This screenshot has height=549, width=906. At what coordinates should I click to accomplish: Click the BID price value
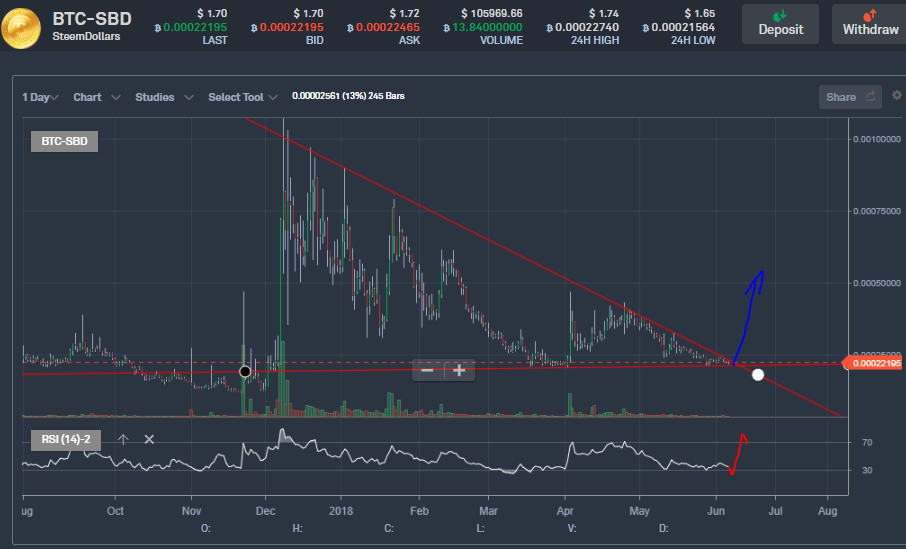pyautogui.click(x=287, y=27)
